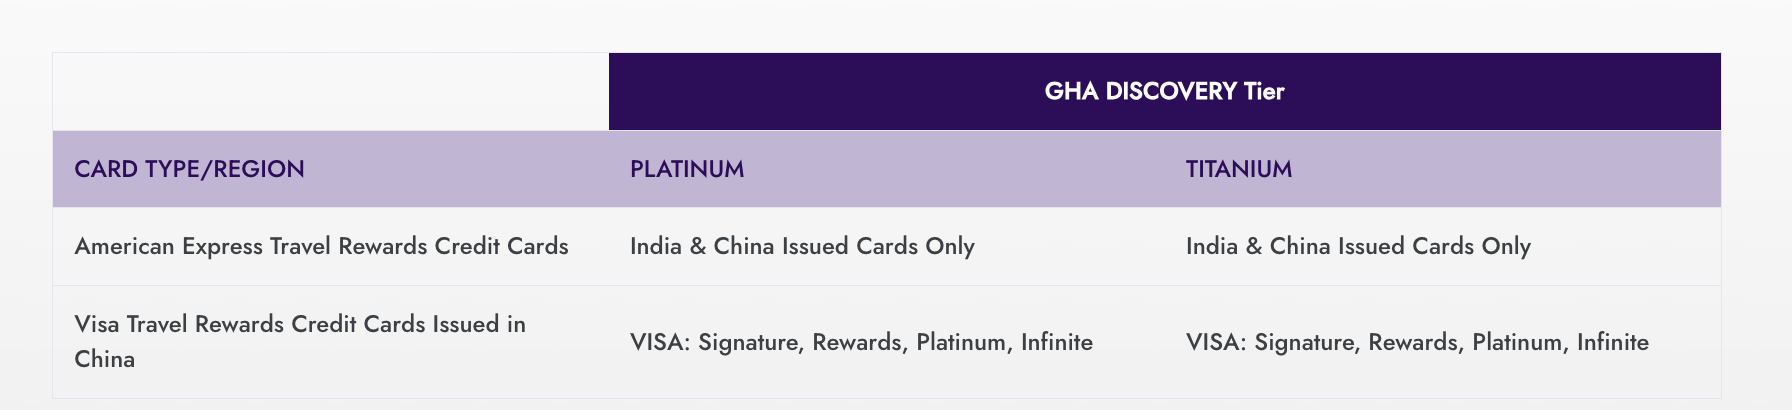Screen dimensions: 1792x410
Task: Click "Rewards," in the Platinum column VISA list
Action: click(859, 342)
